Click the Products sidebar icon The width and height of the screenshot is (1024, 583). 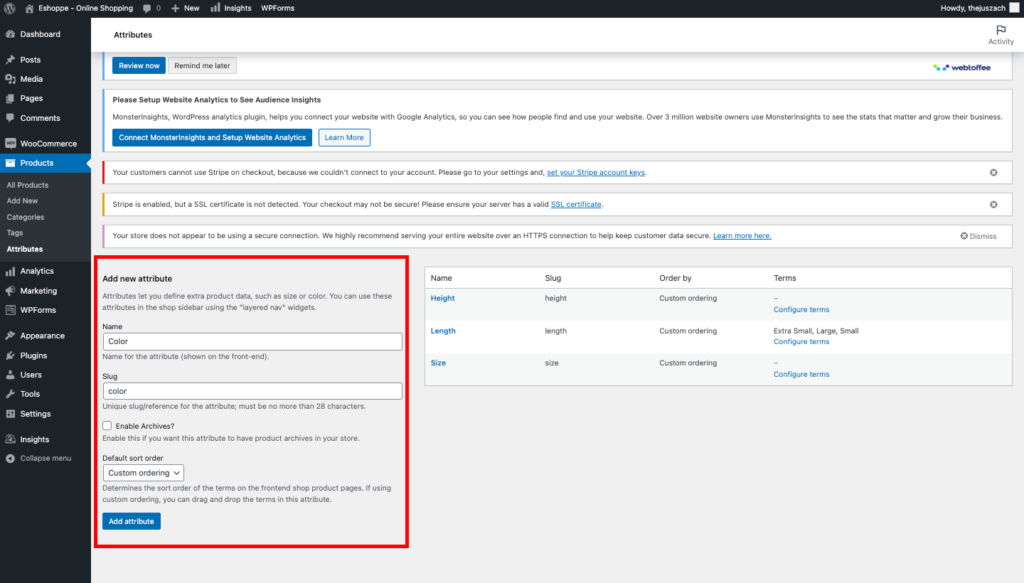10,163
